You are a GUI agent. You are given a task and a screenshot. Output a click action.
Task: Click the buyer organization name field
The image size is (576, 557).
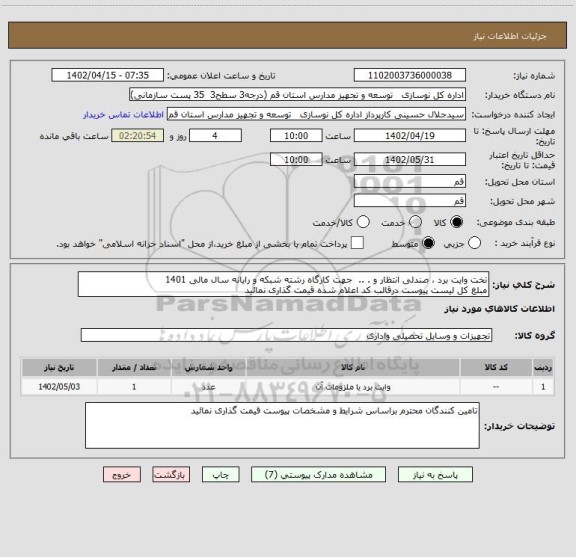point(298,95)
